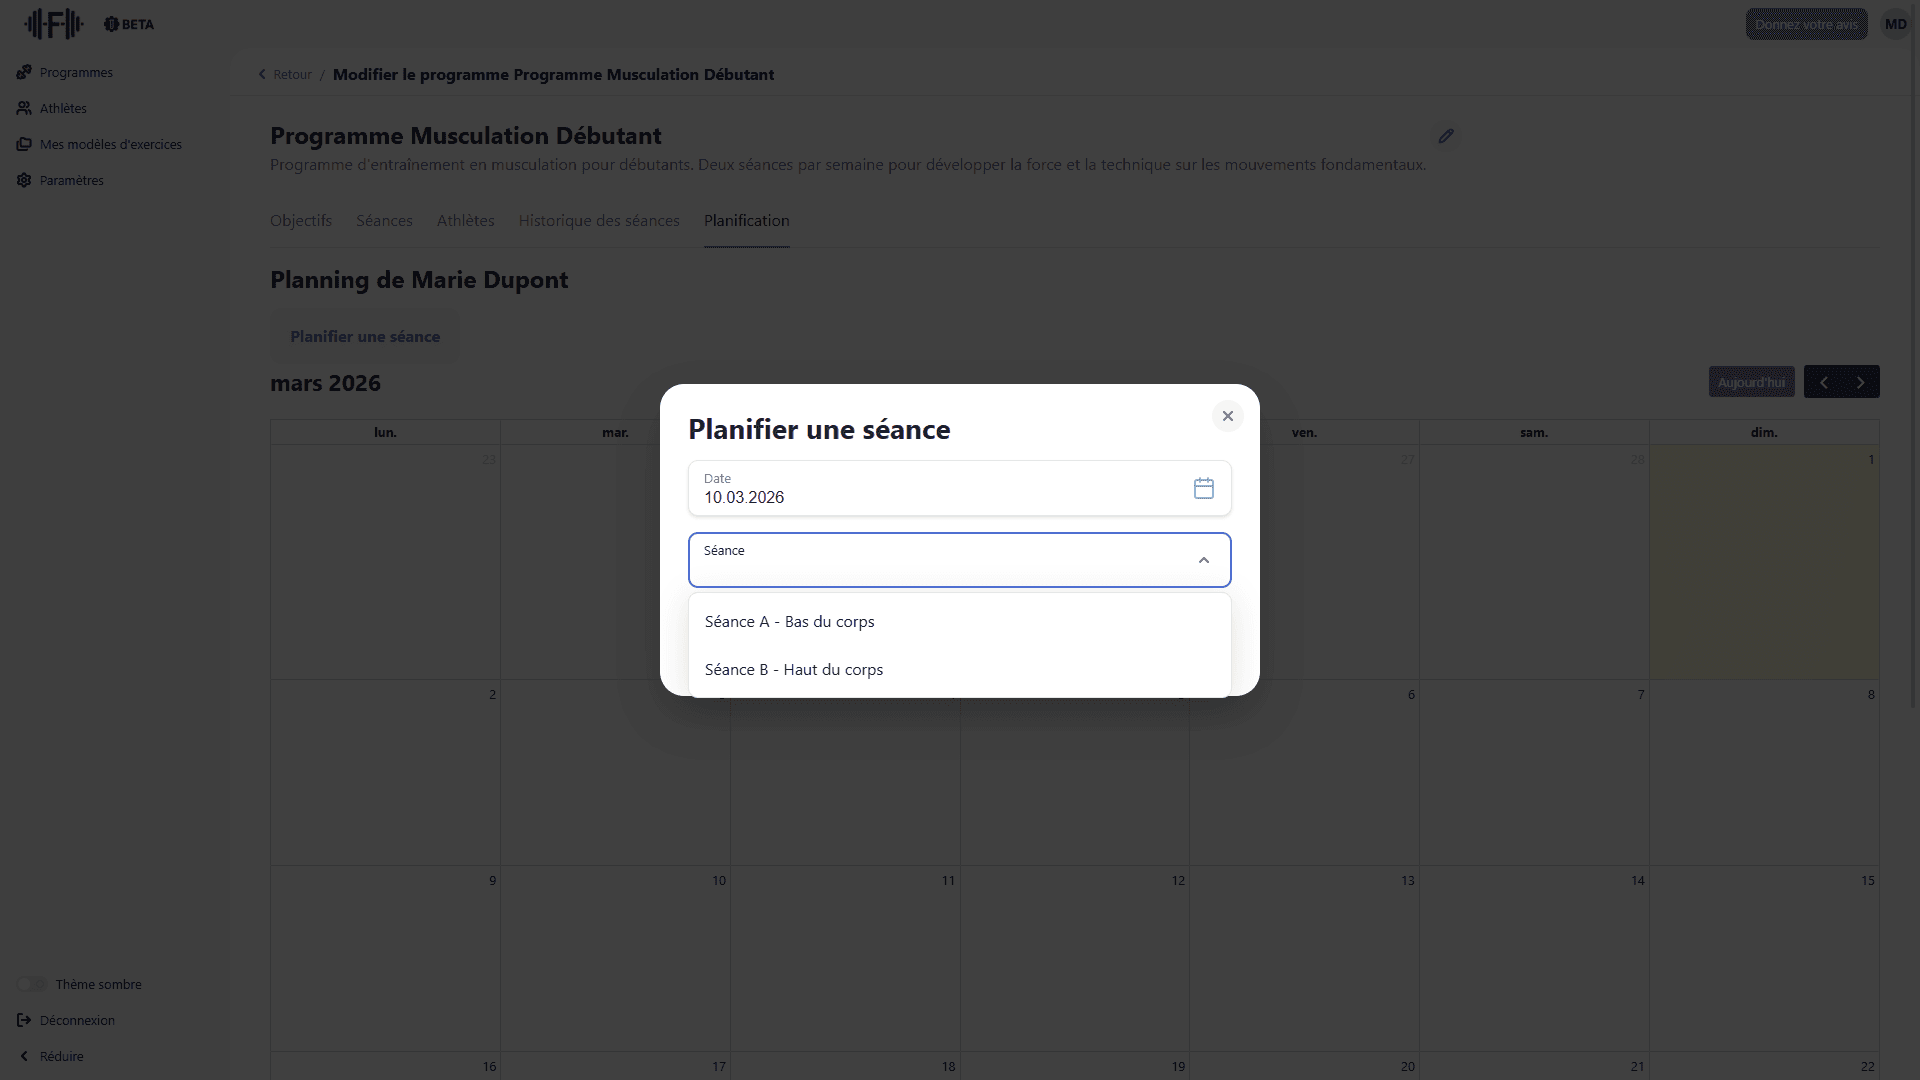
Task: Choose Séance B - Haut du corps
Action: [793, 669]
